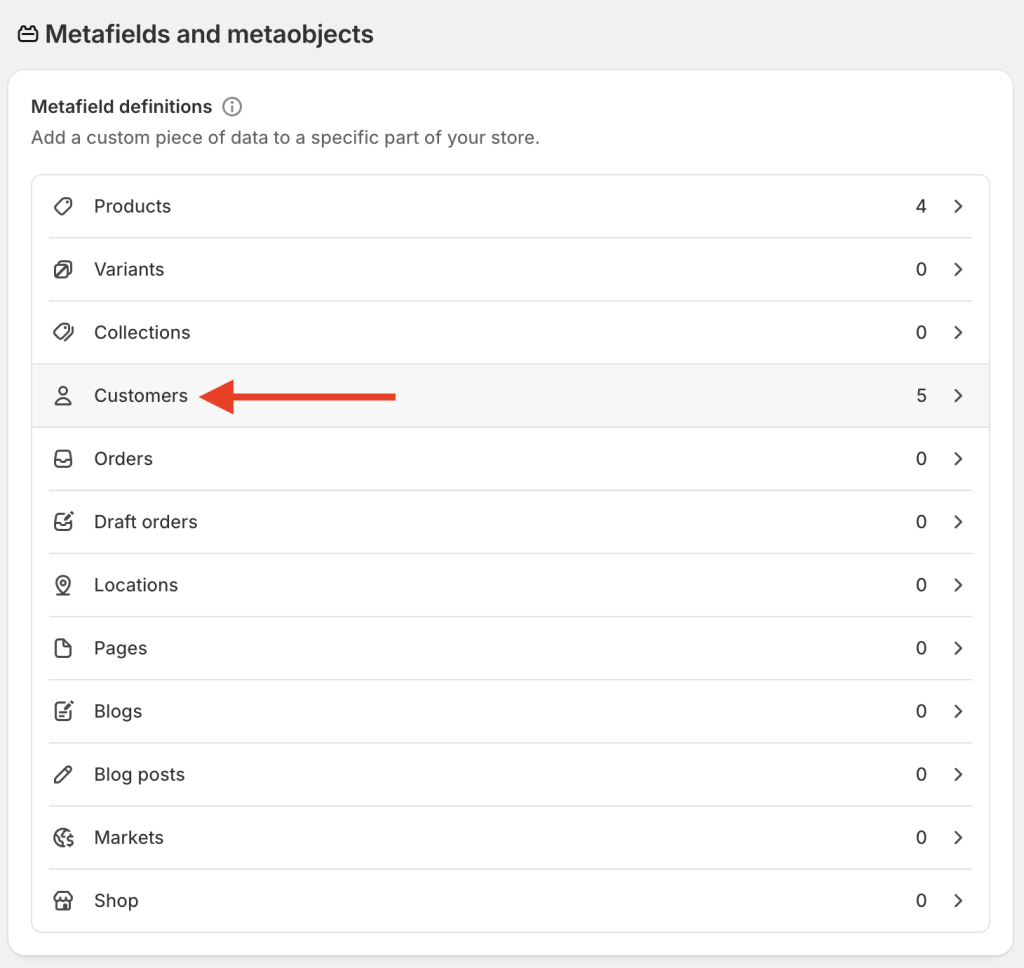The width and height of the screenshot is (1024, 968).
Task: Open the Customers metafield definitions
Action: (x=510, y=396)
